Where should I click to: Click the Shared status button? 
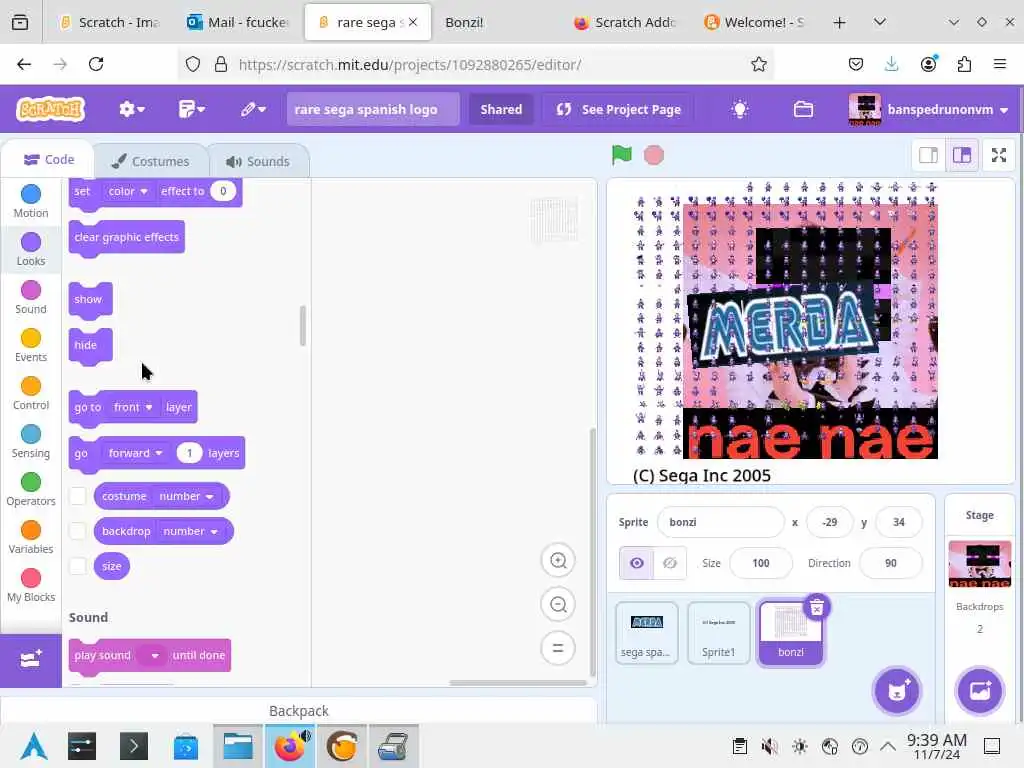point(501,109)
